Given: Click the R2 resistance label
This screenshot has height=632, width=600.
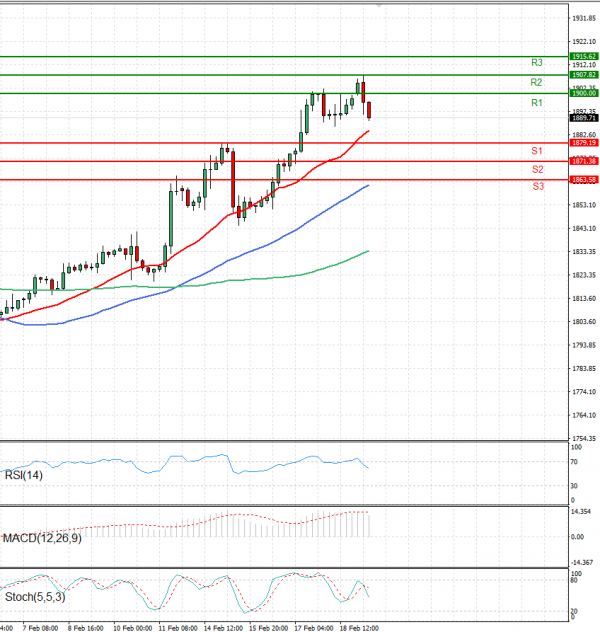Looking at the screenshot, I should [537, 82].
